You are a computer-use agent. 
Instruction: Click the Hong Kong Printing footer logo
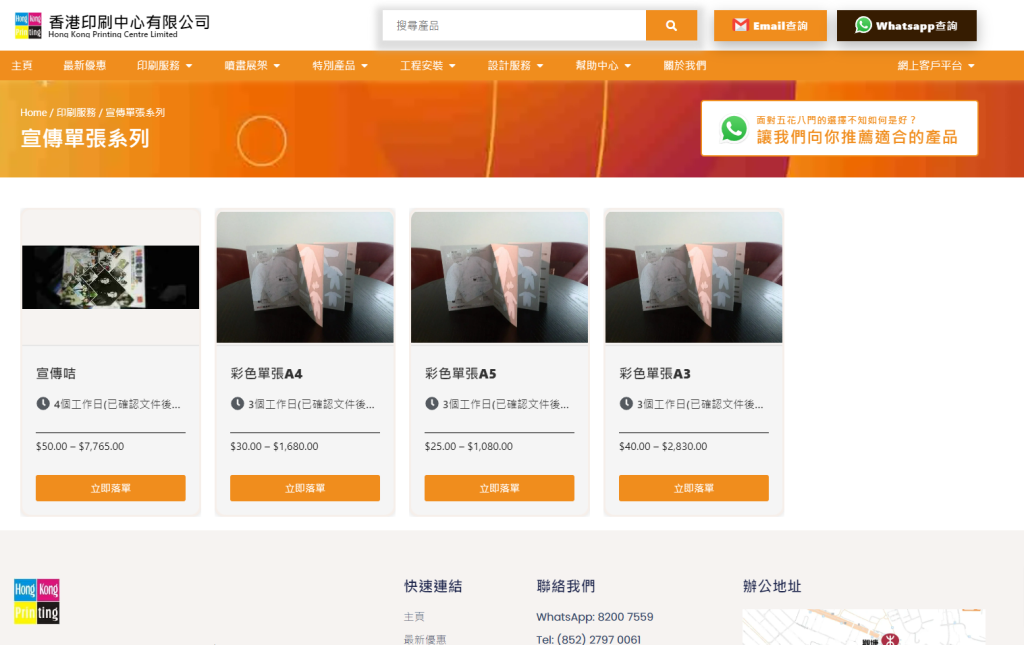click(x=37, y=601)
